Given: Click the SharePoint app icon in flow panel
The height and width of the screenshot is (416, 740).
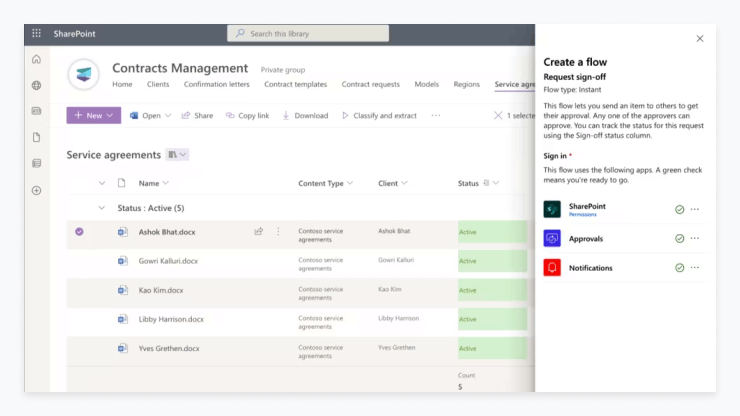Looking at the screenshot, I should click(x=552, y=209).
